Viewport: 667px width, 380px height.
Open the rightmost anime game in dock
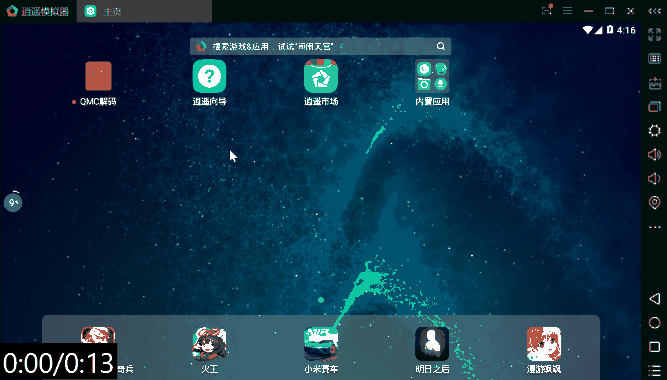544,344
